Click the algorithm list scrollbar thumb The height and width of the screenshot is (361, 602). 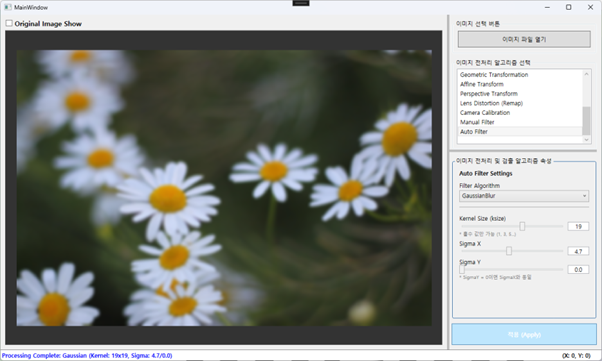pos(586,121)
